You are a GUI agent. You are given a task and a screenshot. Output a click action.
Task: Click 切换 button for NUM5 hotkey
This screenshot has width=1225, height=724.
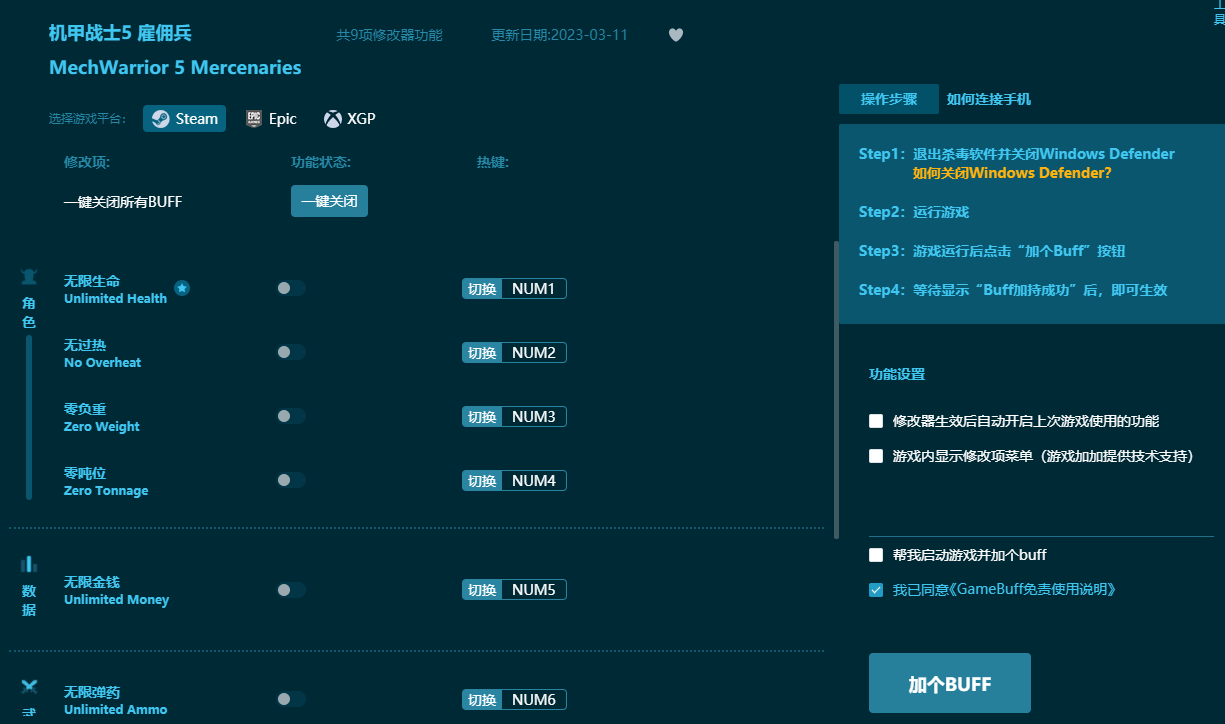point(482,590)
